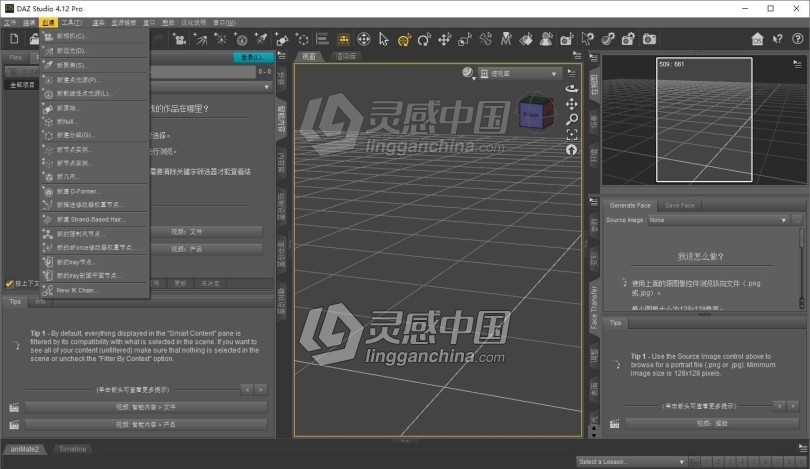810x469 pixels.
Task: Open the Select a Lesson dropdown
Action: (x=631, y=462)
